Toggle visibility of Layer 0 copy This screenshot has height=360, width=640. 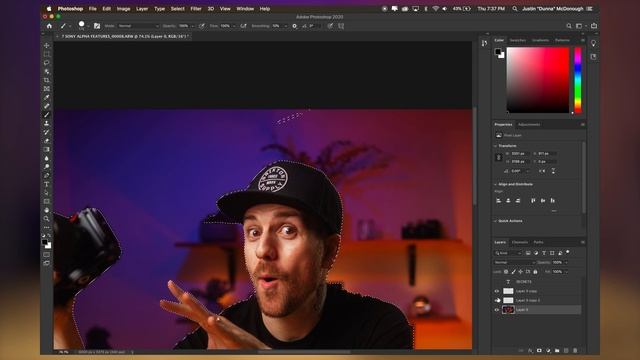tap(497, 291)
